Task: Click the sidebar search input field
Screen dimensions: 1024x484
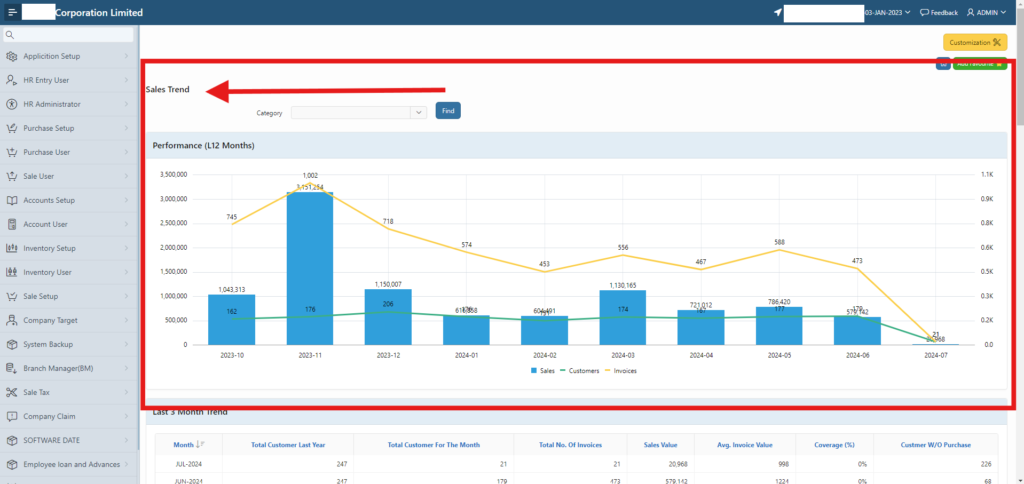Action: (x=70, y=35)
